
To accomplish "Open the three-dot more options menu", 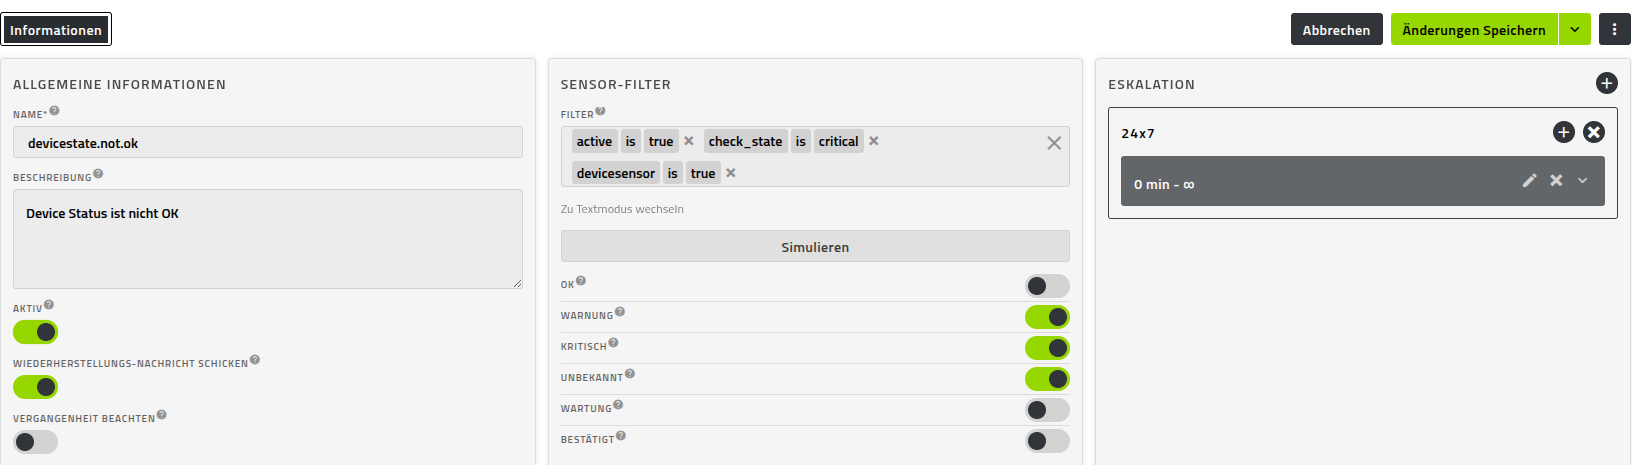I will 1614,30.
